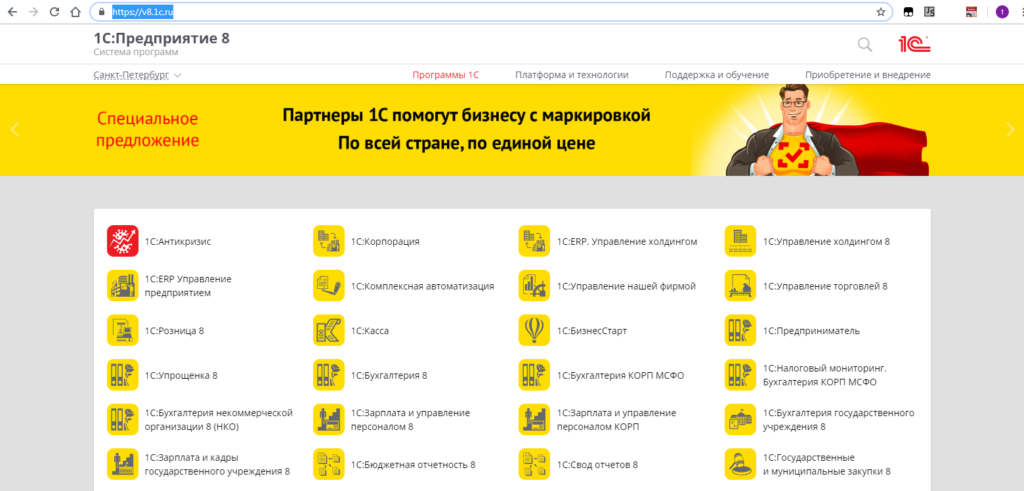View site information via the padlock icon

101,12
